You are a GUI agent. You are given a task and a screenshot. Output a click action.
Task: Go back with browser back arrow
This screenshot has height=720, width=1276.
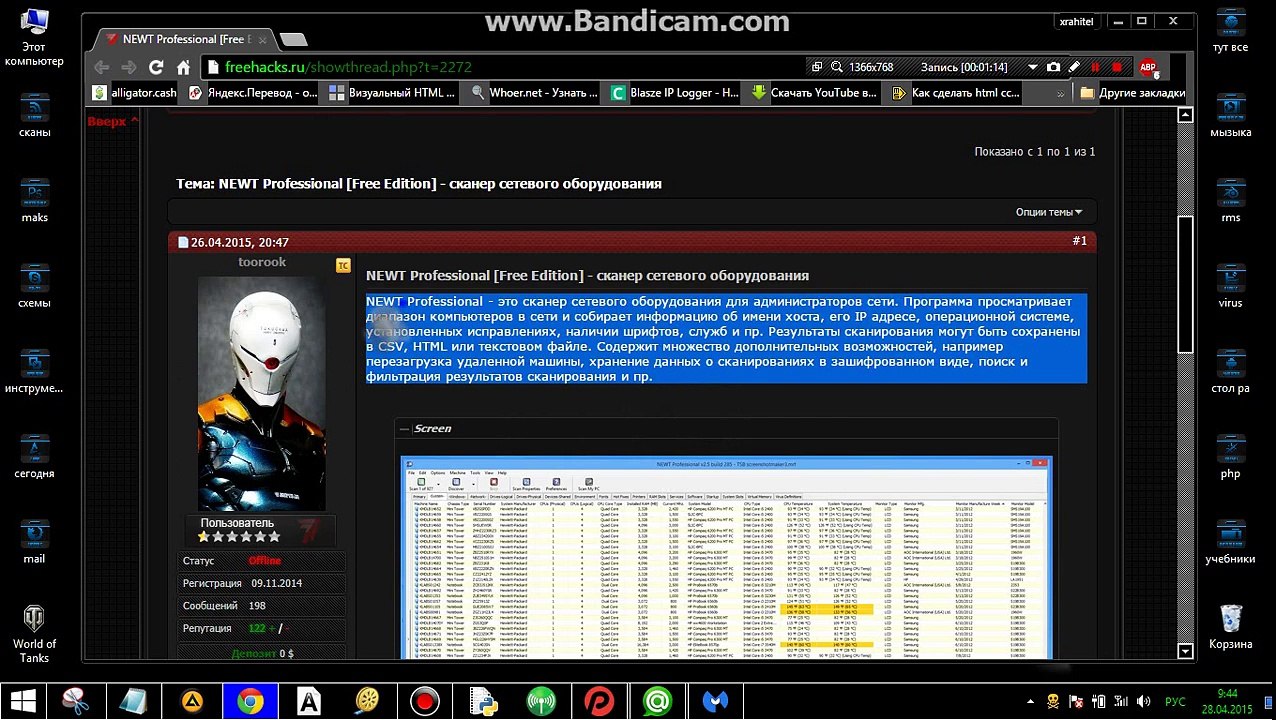point(101,67)
